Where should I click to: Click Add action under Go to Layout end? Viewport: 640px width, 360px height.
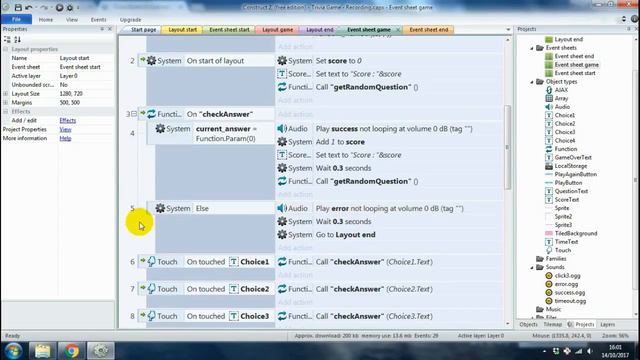pos(296,247)
